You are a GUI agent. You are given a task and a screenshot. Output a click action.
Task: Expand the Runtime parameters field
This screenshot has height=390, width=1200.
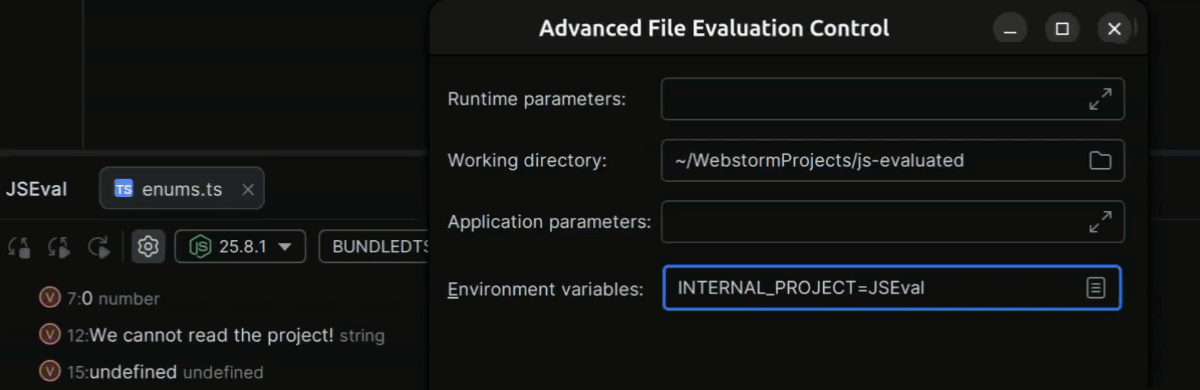click(1100, 99)
